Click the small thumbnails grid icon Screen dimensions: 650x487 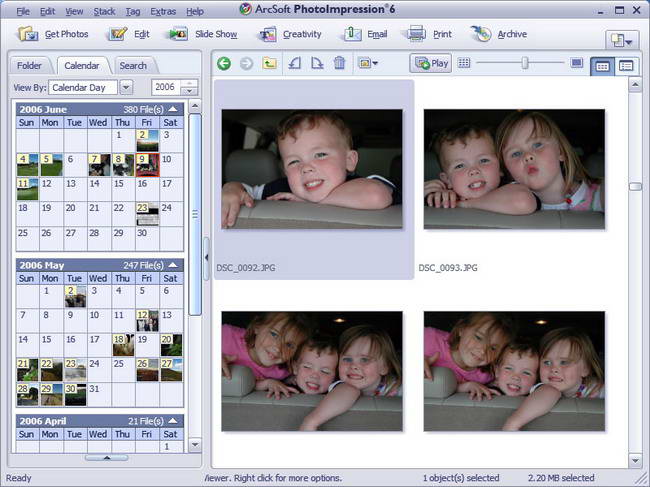(464, 63)
